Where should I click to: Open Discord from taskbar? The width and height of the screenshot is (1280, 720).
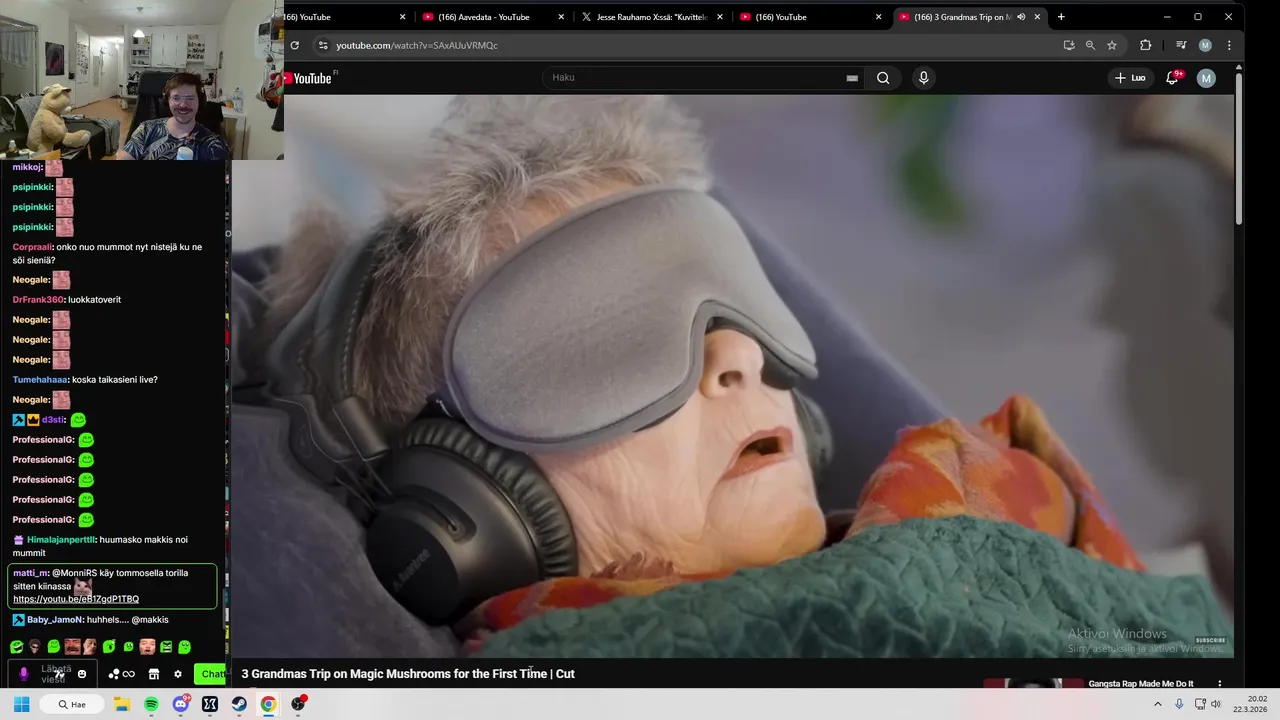[181, 704]
